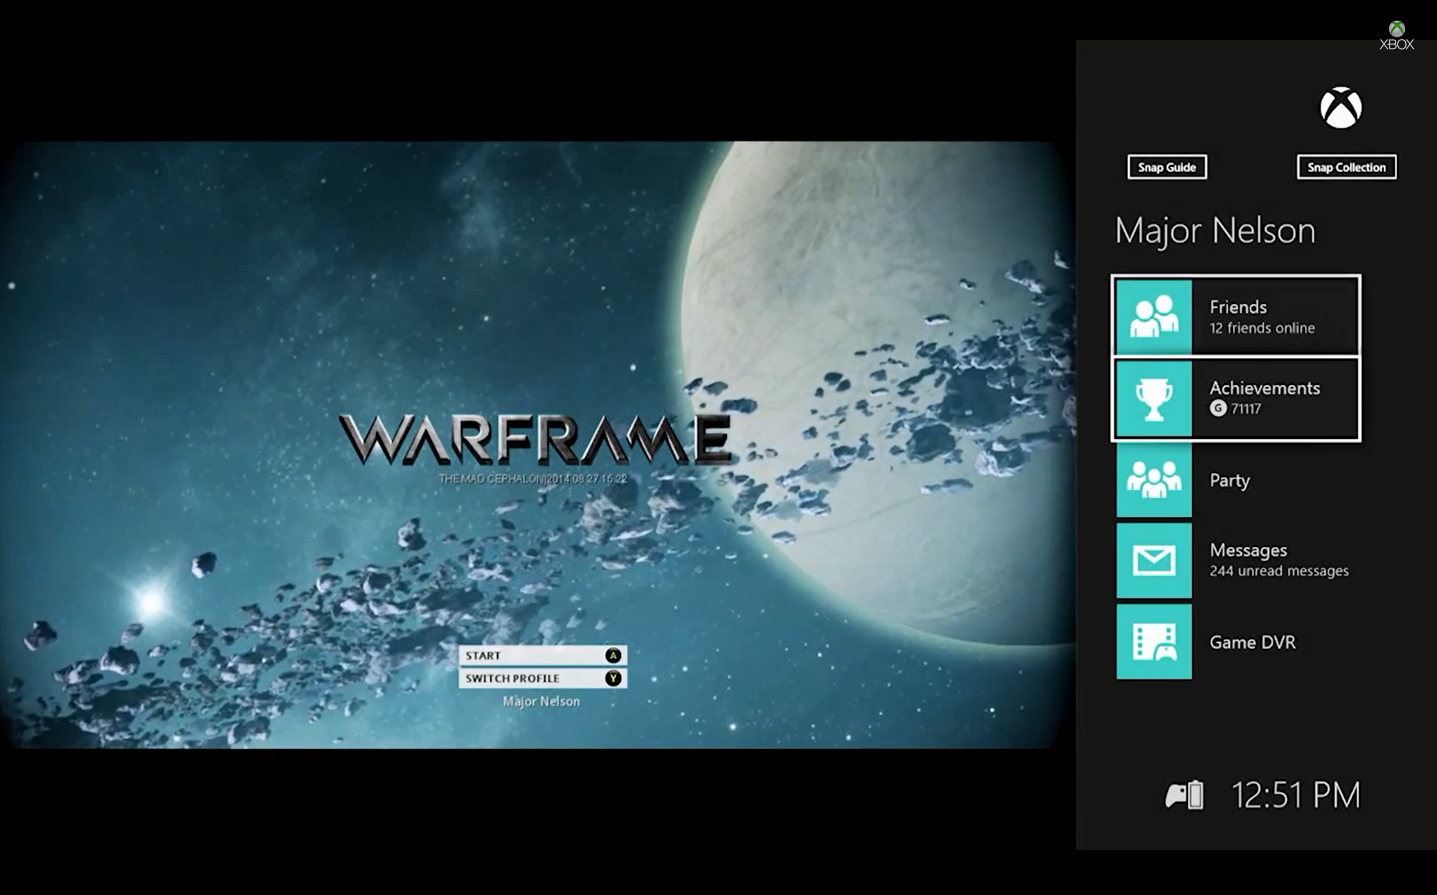1437x895 pixels.
Task: Open the Friends panel icon
Action: [1153, 315]
